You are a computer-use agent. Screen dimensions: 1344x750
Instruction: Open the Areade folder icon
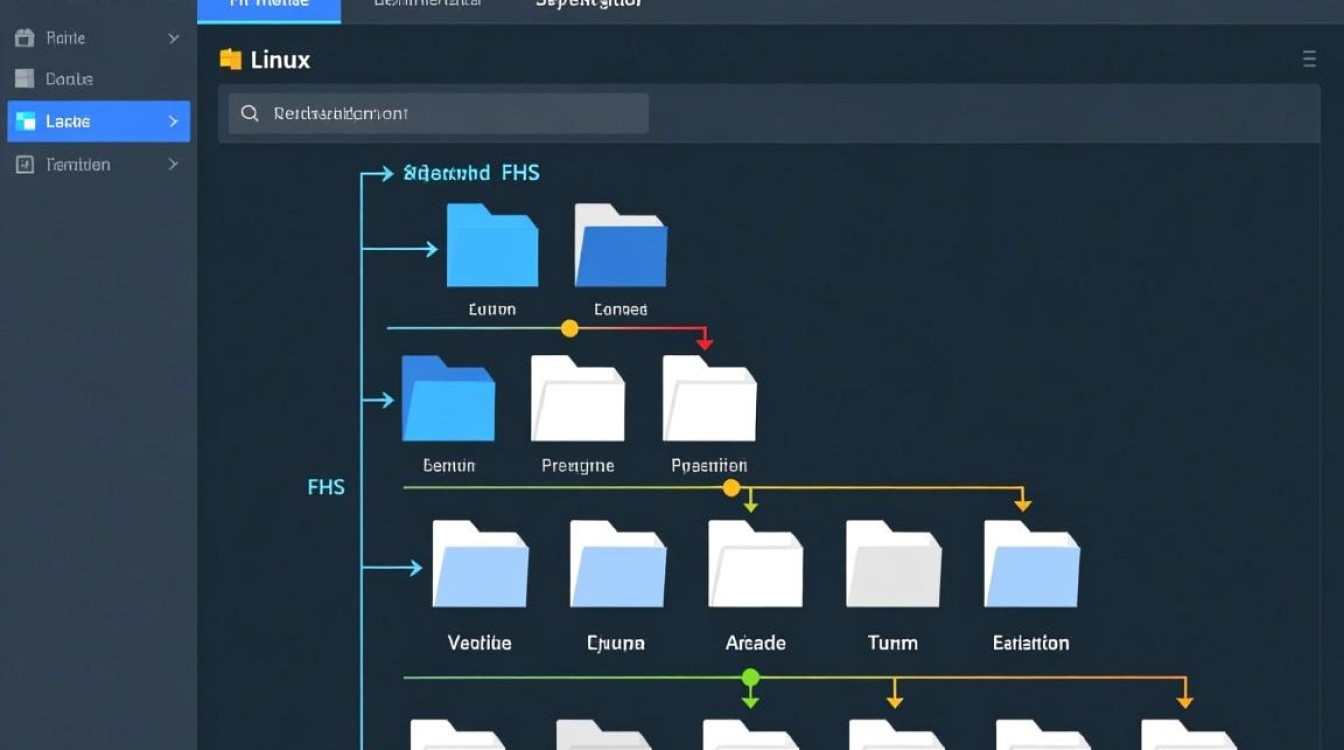click(755, 565)
